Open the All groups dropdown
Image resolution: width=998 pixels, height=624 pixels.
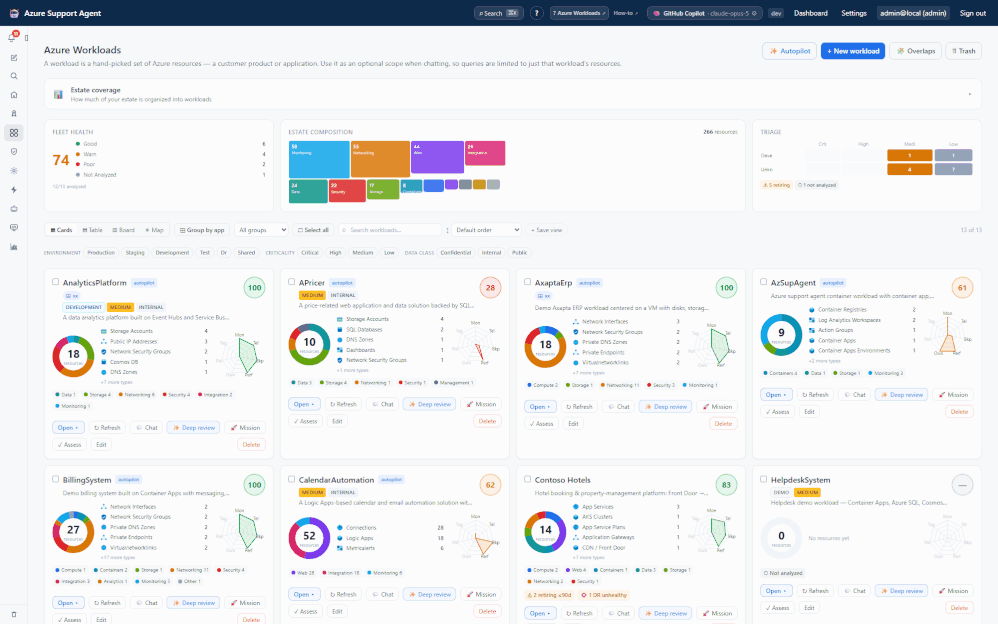(262, 230)
